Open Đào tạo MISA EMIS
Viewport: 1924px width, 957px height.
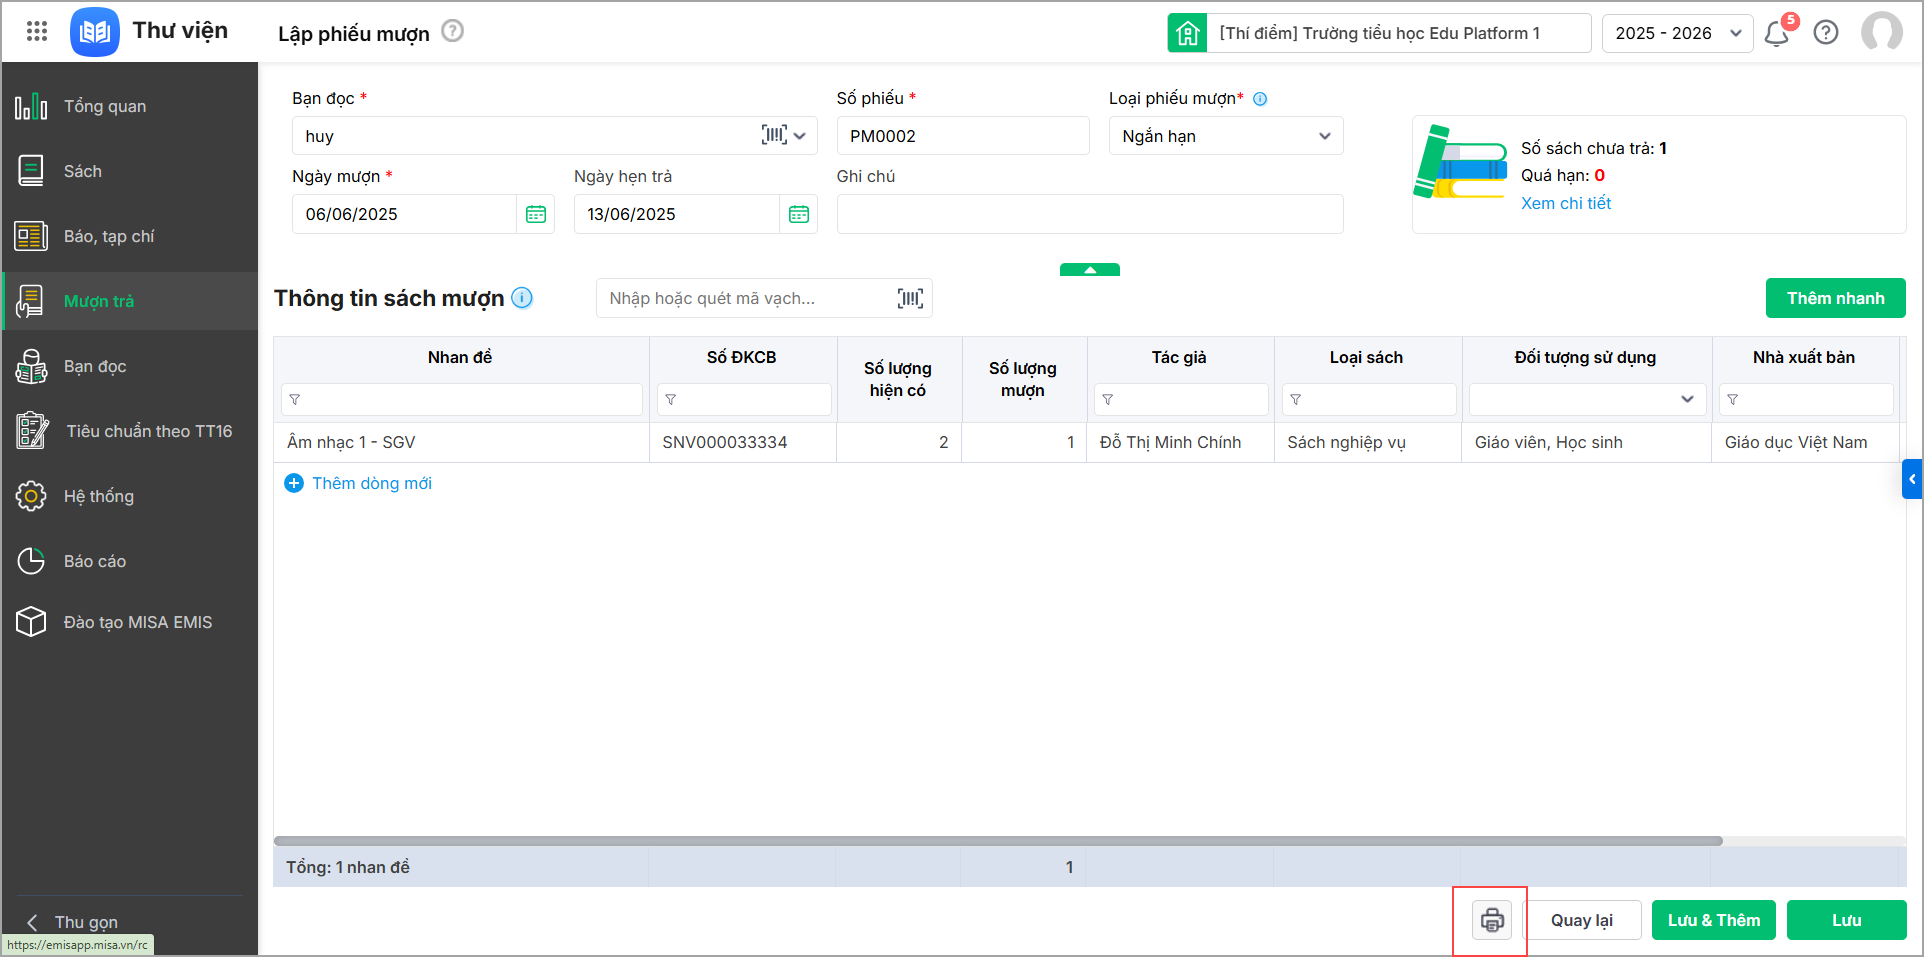[x=130, y=622]
